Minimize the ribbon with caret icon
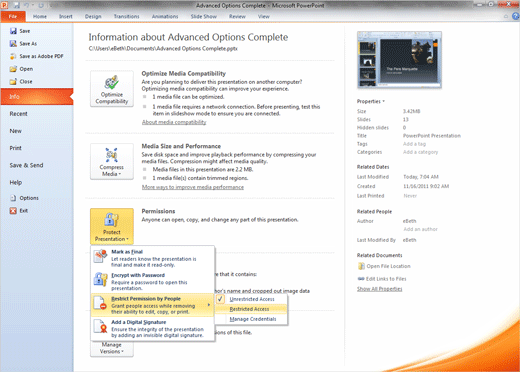Viewport: 520px width, 372px height. pos(506,16)
